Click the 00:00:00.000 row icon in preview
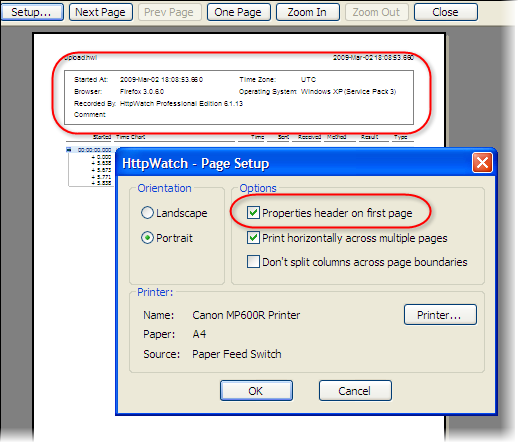 69,150
